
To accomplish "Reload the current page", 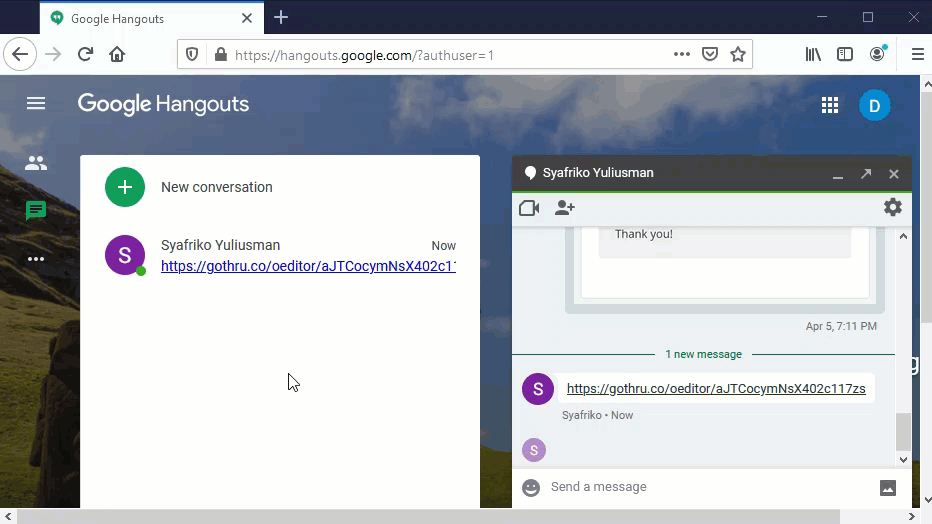I will 85,55.
